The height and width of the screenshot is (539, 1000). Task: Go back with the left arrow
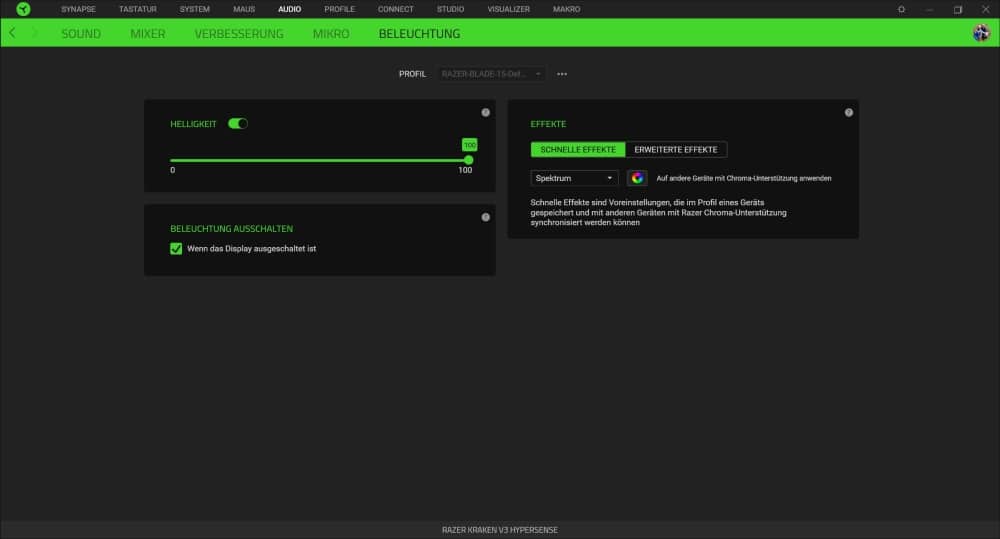pyautogui.click(x=12, y=33)
